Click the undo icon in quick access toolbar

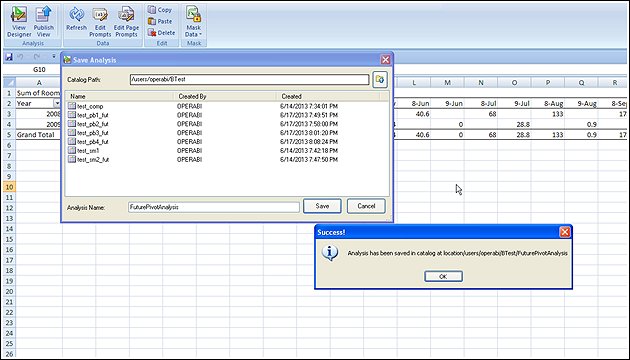point(20,57)
